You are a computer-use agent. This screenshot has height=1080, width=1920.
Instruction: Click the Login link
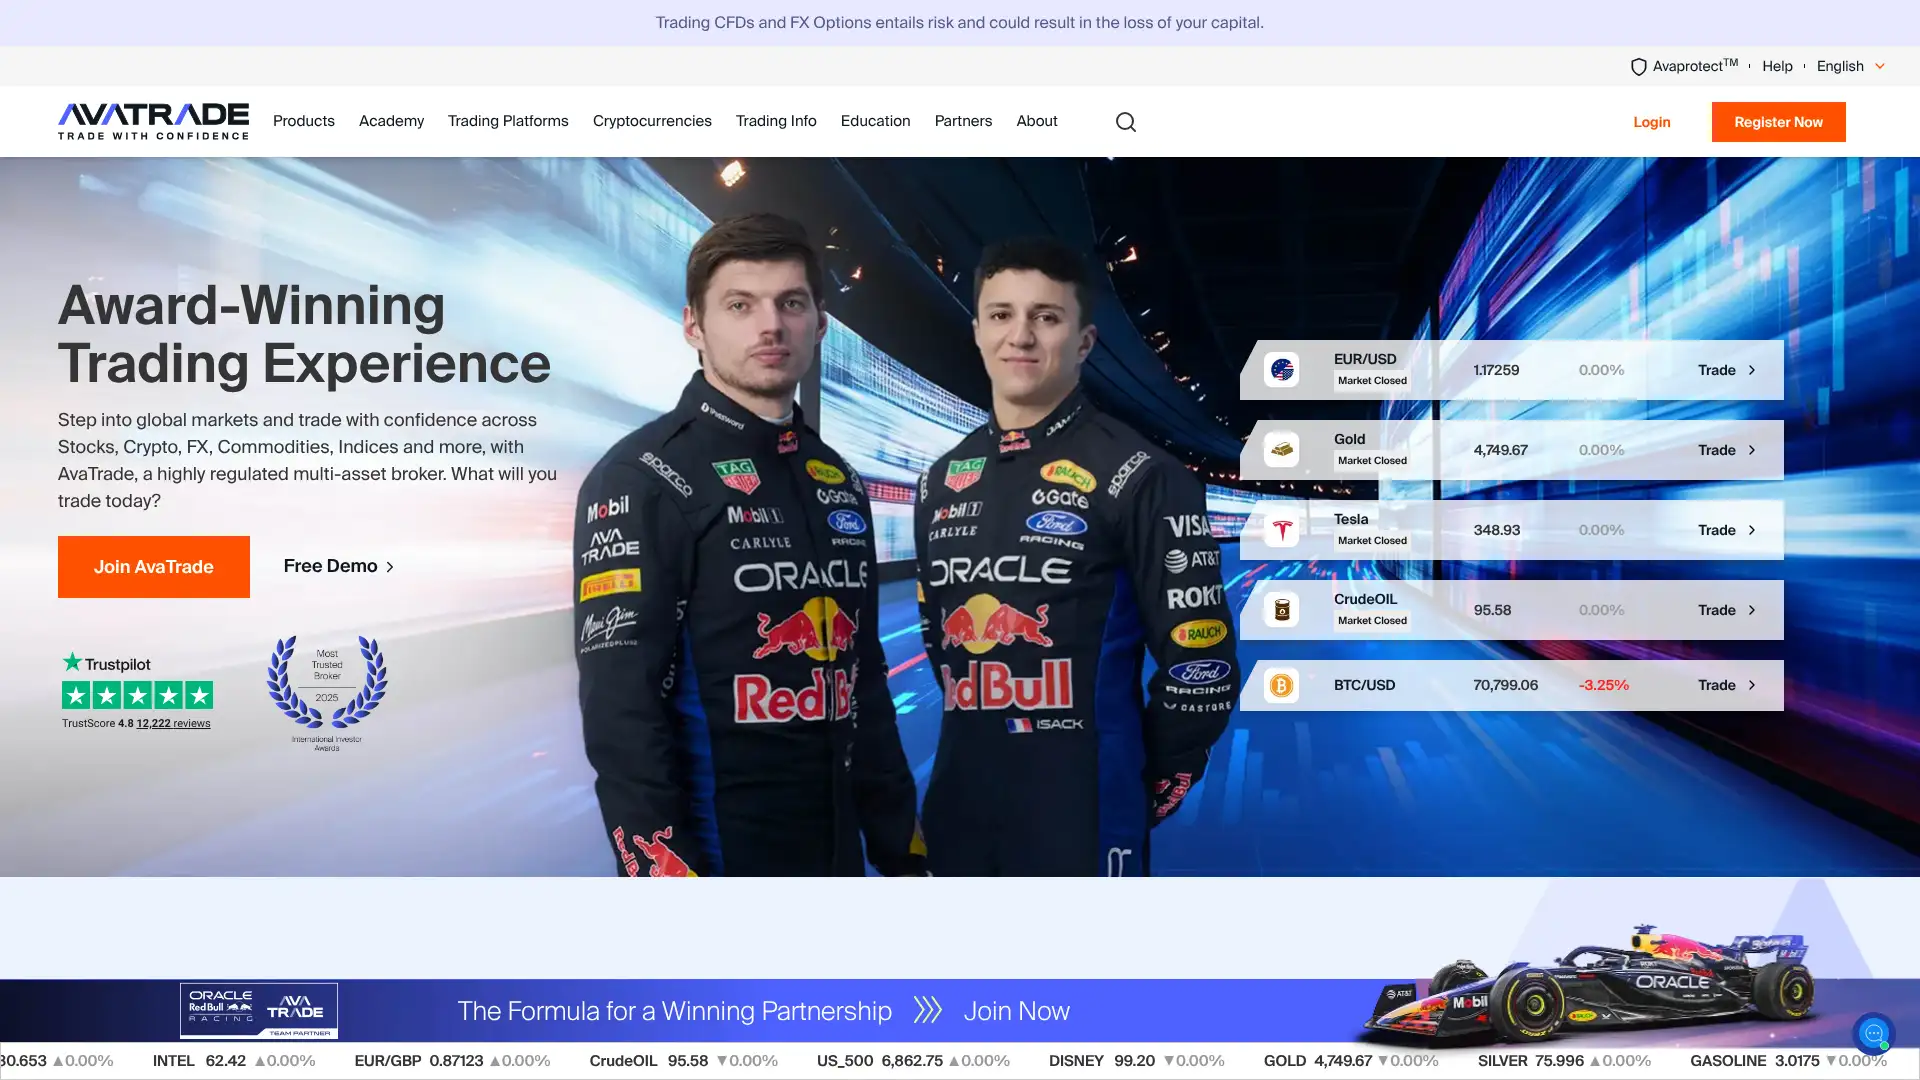1652,122
